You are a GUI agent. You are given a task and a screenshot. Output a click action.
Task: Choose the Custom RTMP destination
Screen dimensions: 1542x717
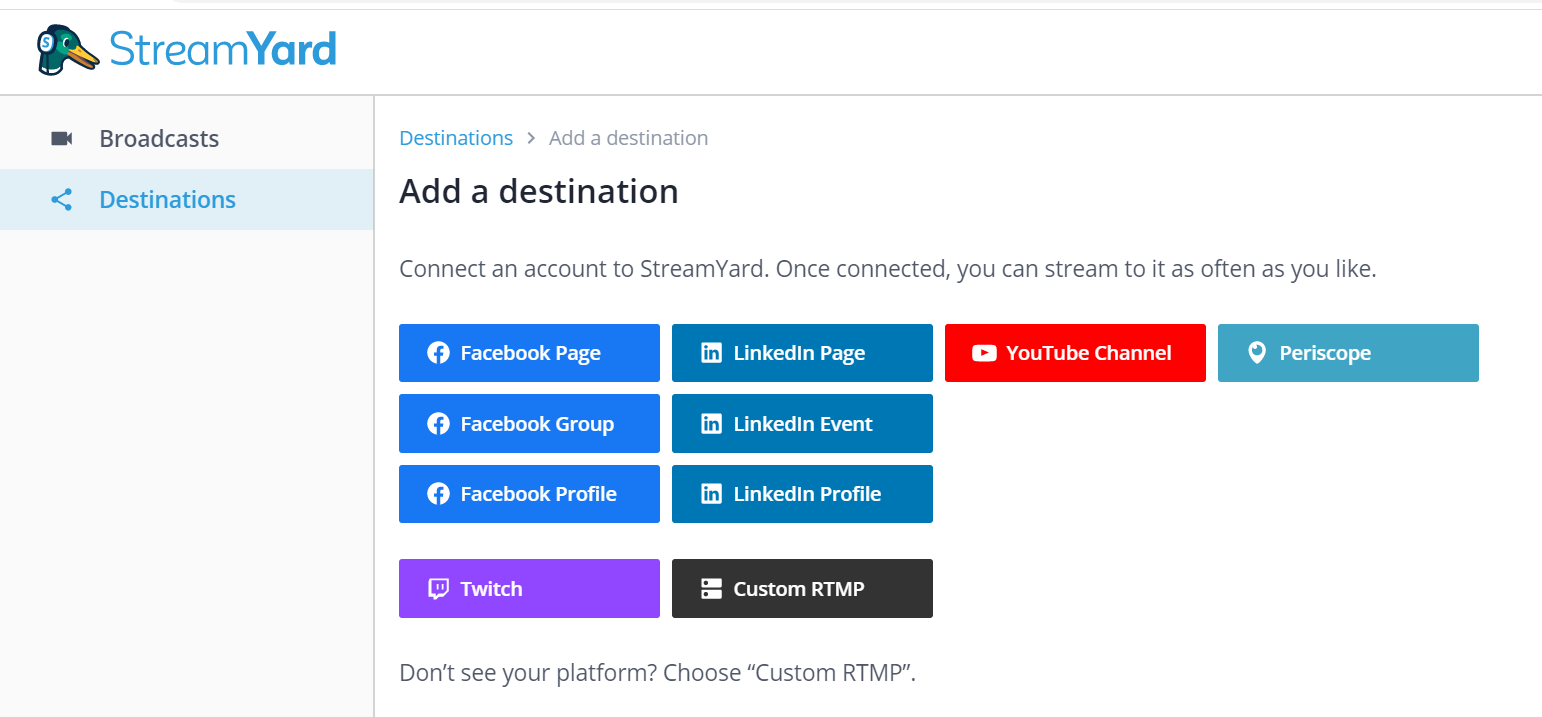point(802,588)
